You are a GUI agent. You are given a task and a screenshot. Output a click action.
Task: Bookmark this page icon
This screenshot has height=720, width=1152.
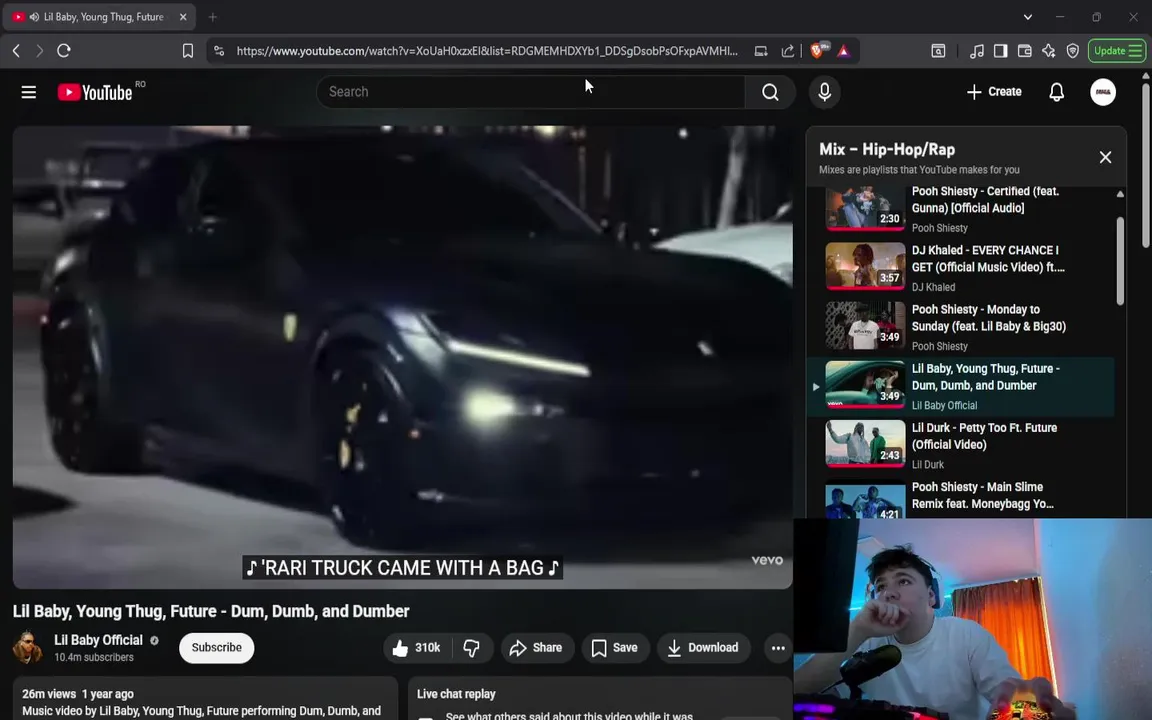(188, 51)
